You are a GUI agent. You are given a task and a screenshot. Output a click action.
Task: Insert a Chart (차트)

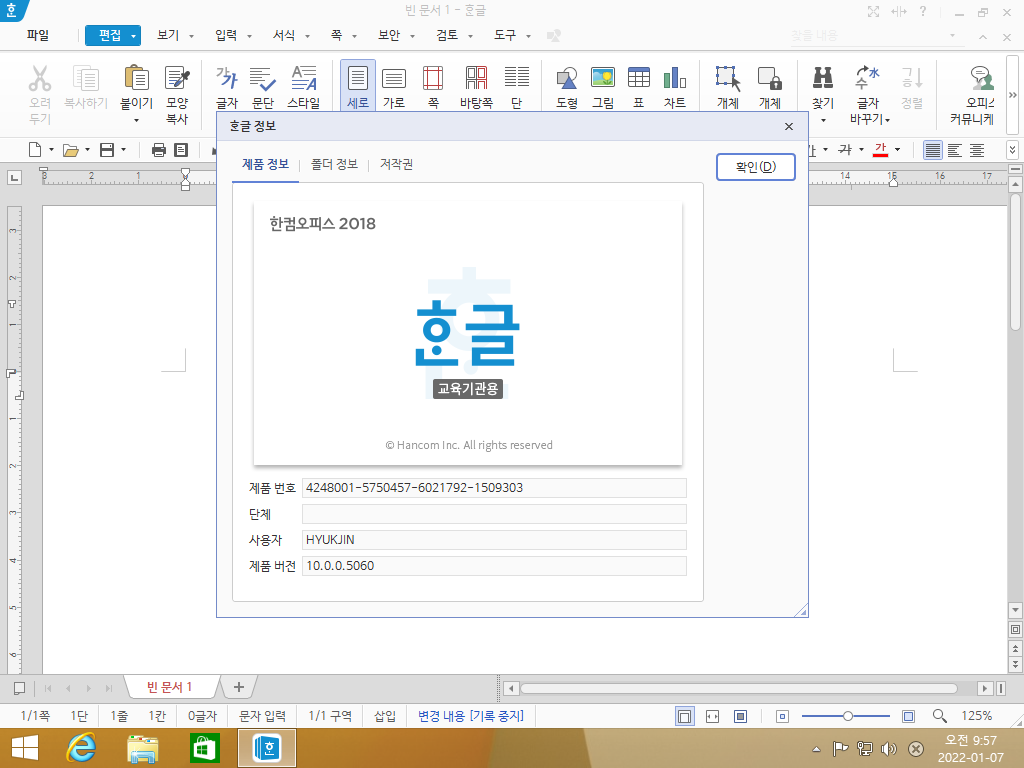(675, 78)
